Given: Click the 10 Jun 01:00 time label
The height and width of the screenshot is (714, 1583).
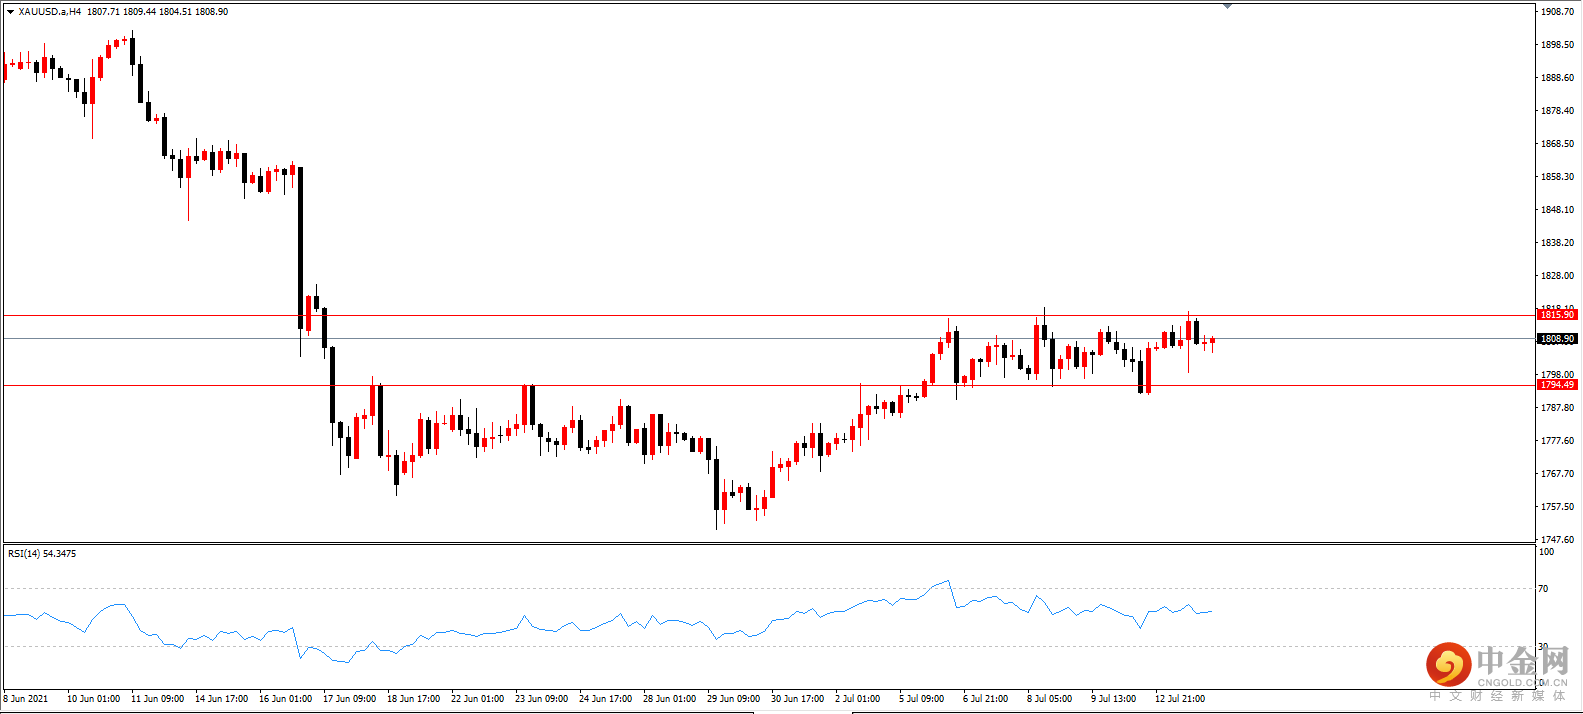Looking at the screenshot, I should coord(93,699).
